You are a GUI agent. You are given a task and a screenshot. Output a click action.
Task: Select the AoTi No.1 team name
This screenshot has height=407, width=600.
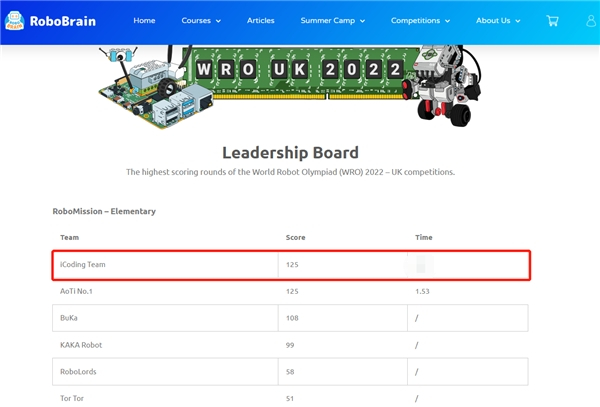tap(76, 291)
